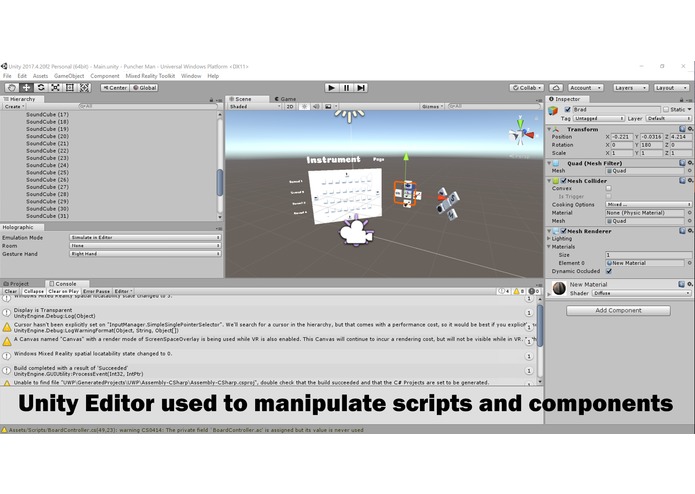
Task: Open the Cloud services button
Action: pyautogui.click(x=556, y=88)
